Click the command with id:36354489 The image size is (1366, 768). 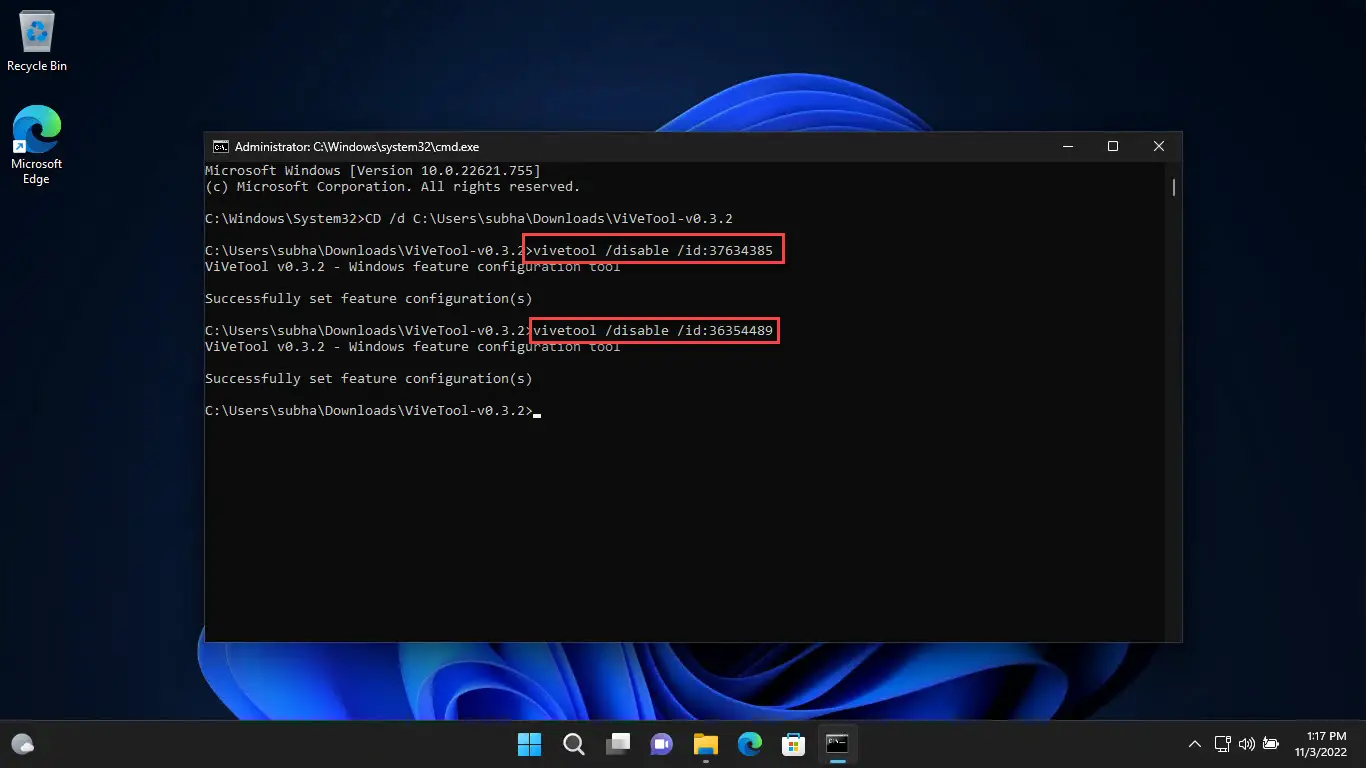coord(654,331)
